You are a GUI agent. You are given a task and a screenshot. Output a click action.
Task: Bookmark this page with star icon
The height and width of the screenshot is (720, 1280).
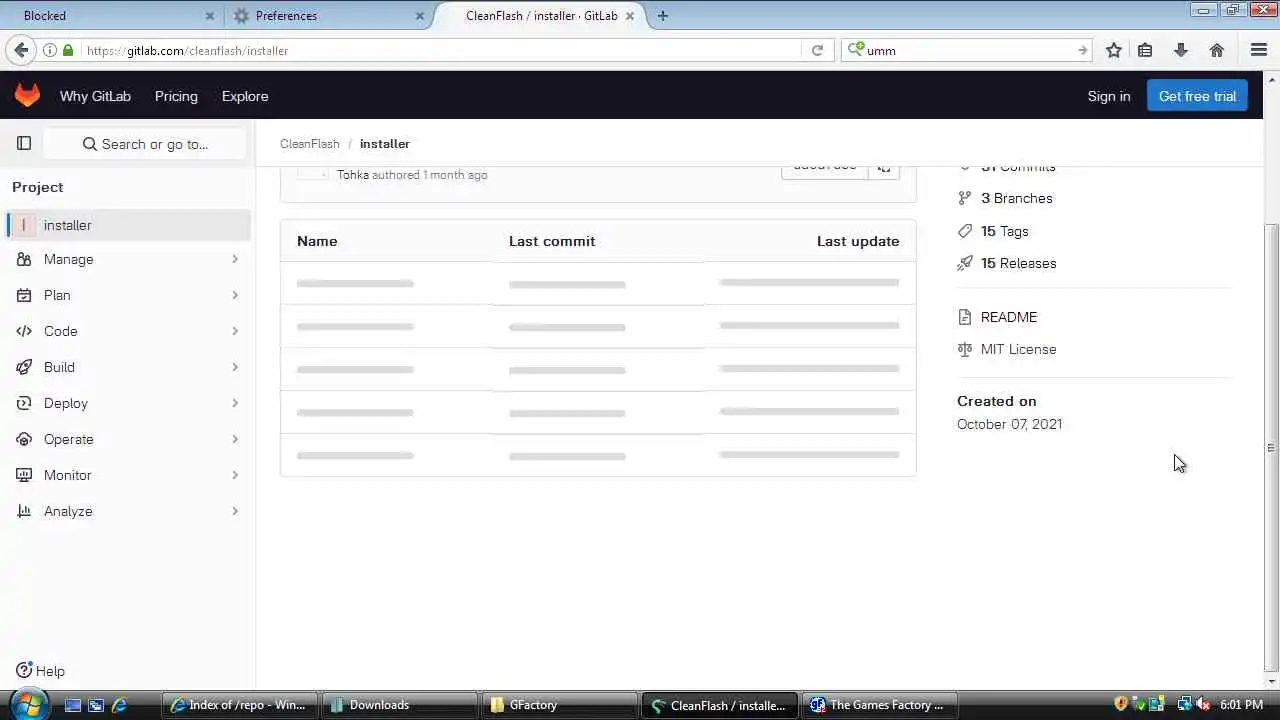pyautogui.click(x=1114, y=50)
